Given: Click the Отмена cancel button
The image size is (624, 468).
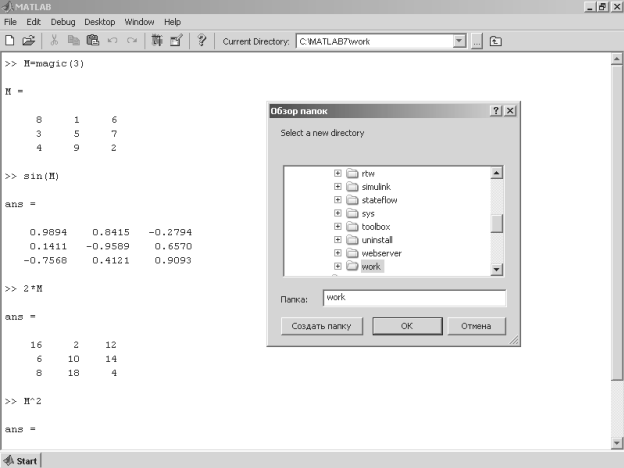Looking at the screenshot, I should pyautogui.click(x=476, y=326).
